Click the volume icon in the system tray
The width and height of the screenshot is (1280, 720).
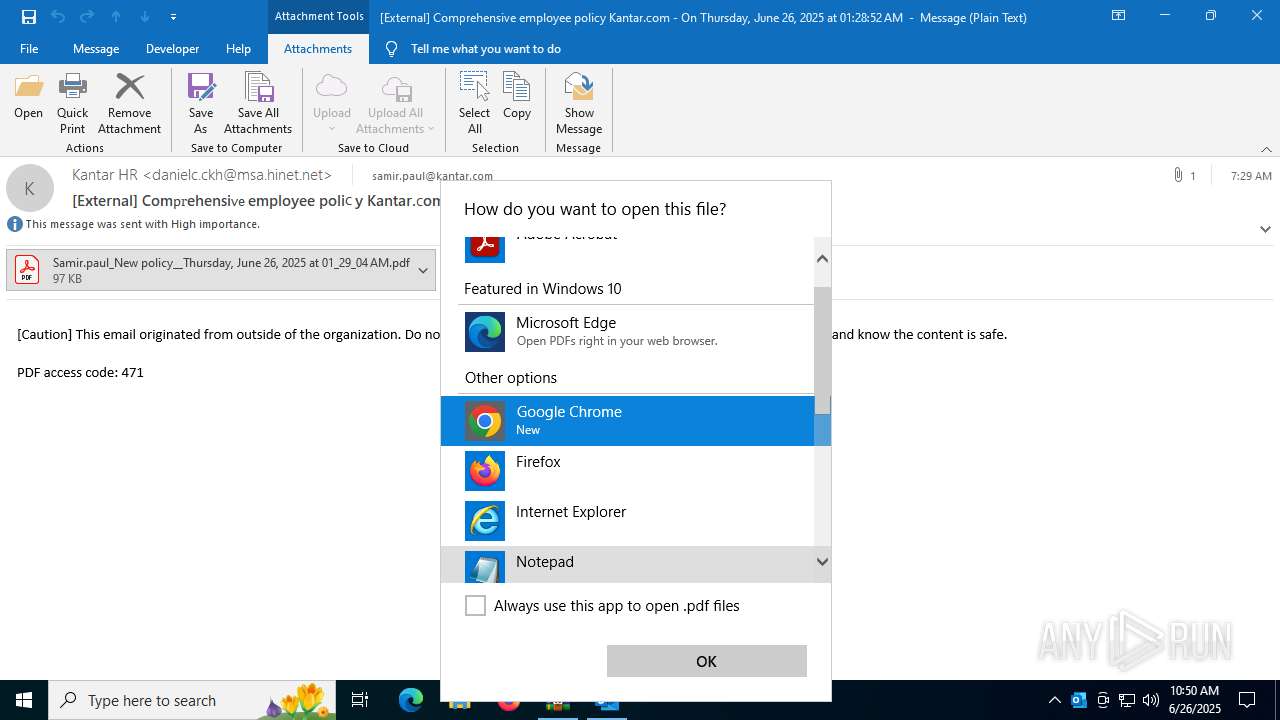click(x=1151, y=700)
